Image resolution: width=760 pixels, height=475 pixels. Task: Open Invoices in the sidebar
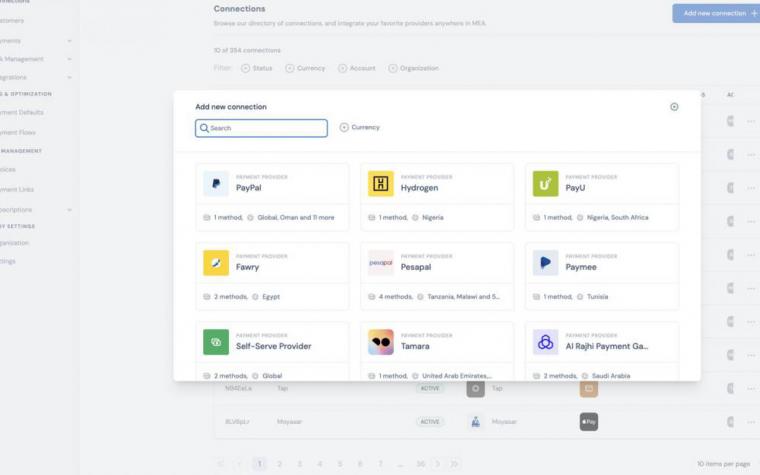[x=8, y=170]
